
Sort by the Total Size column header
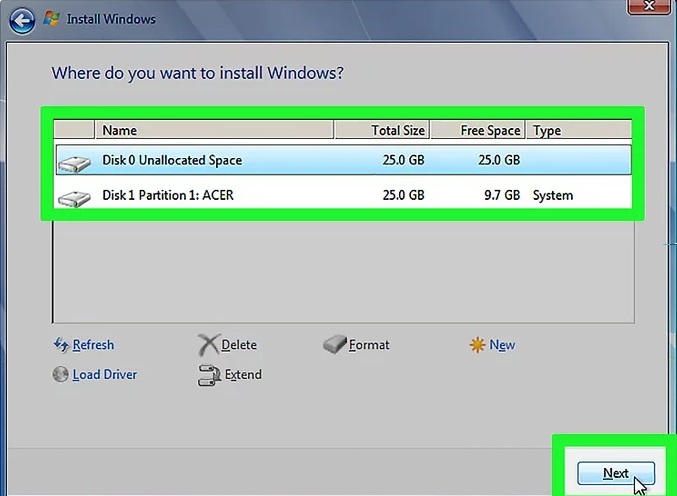coord(382,130)
